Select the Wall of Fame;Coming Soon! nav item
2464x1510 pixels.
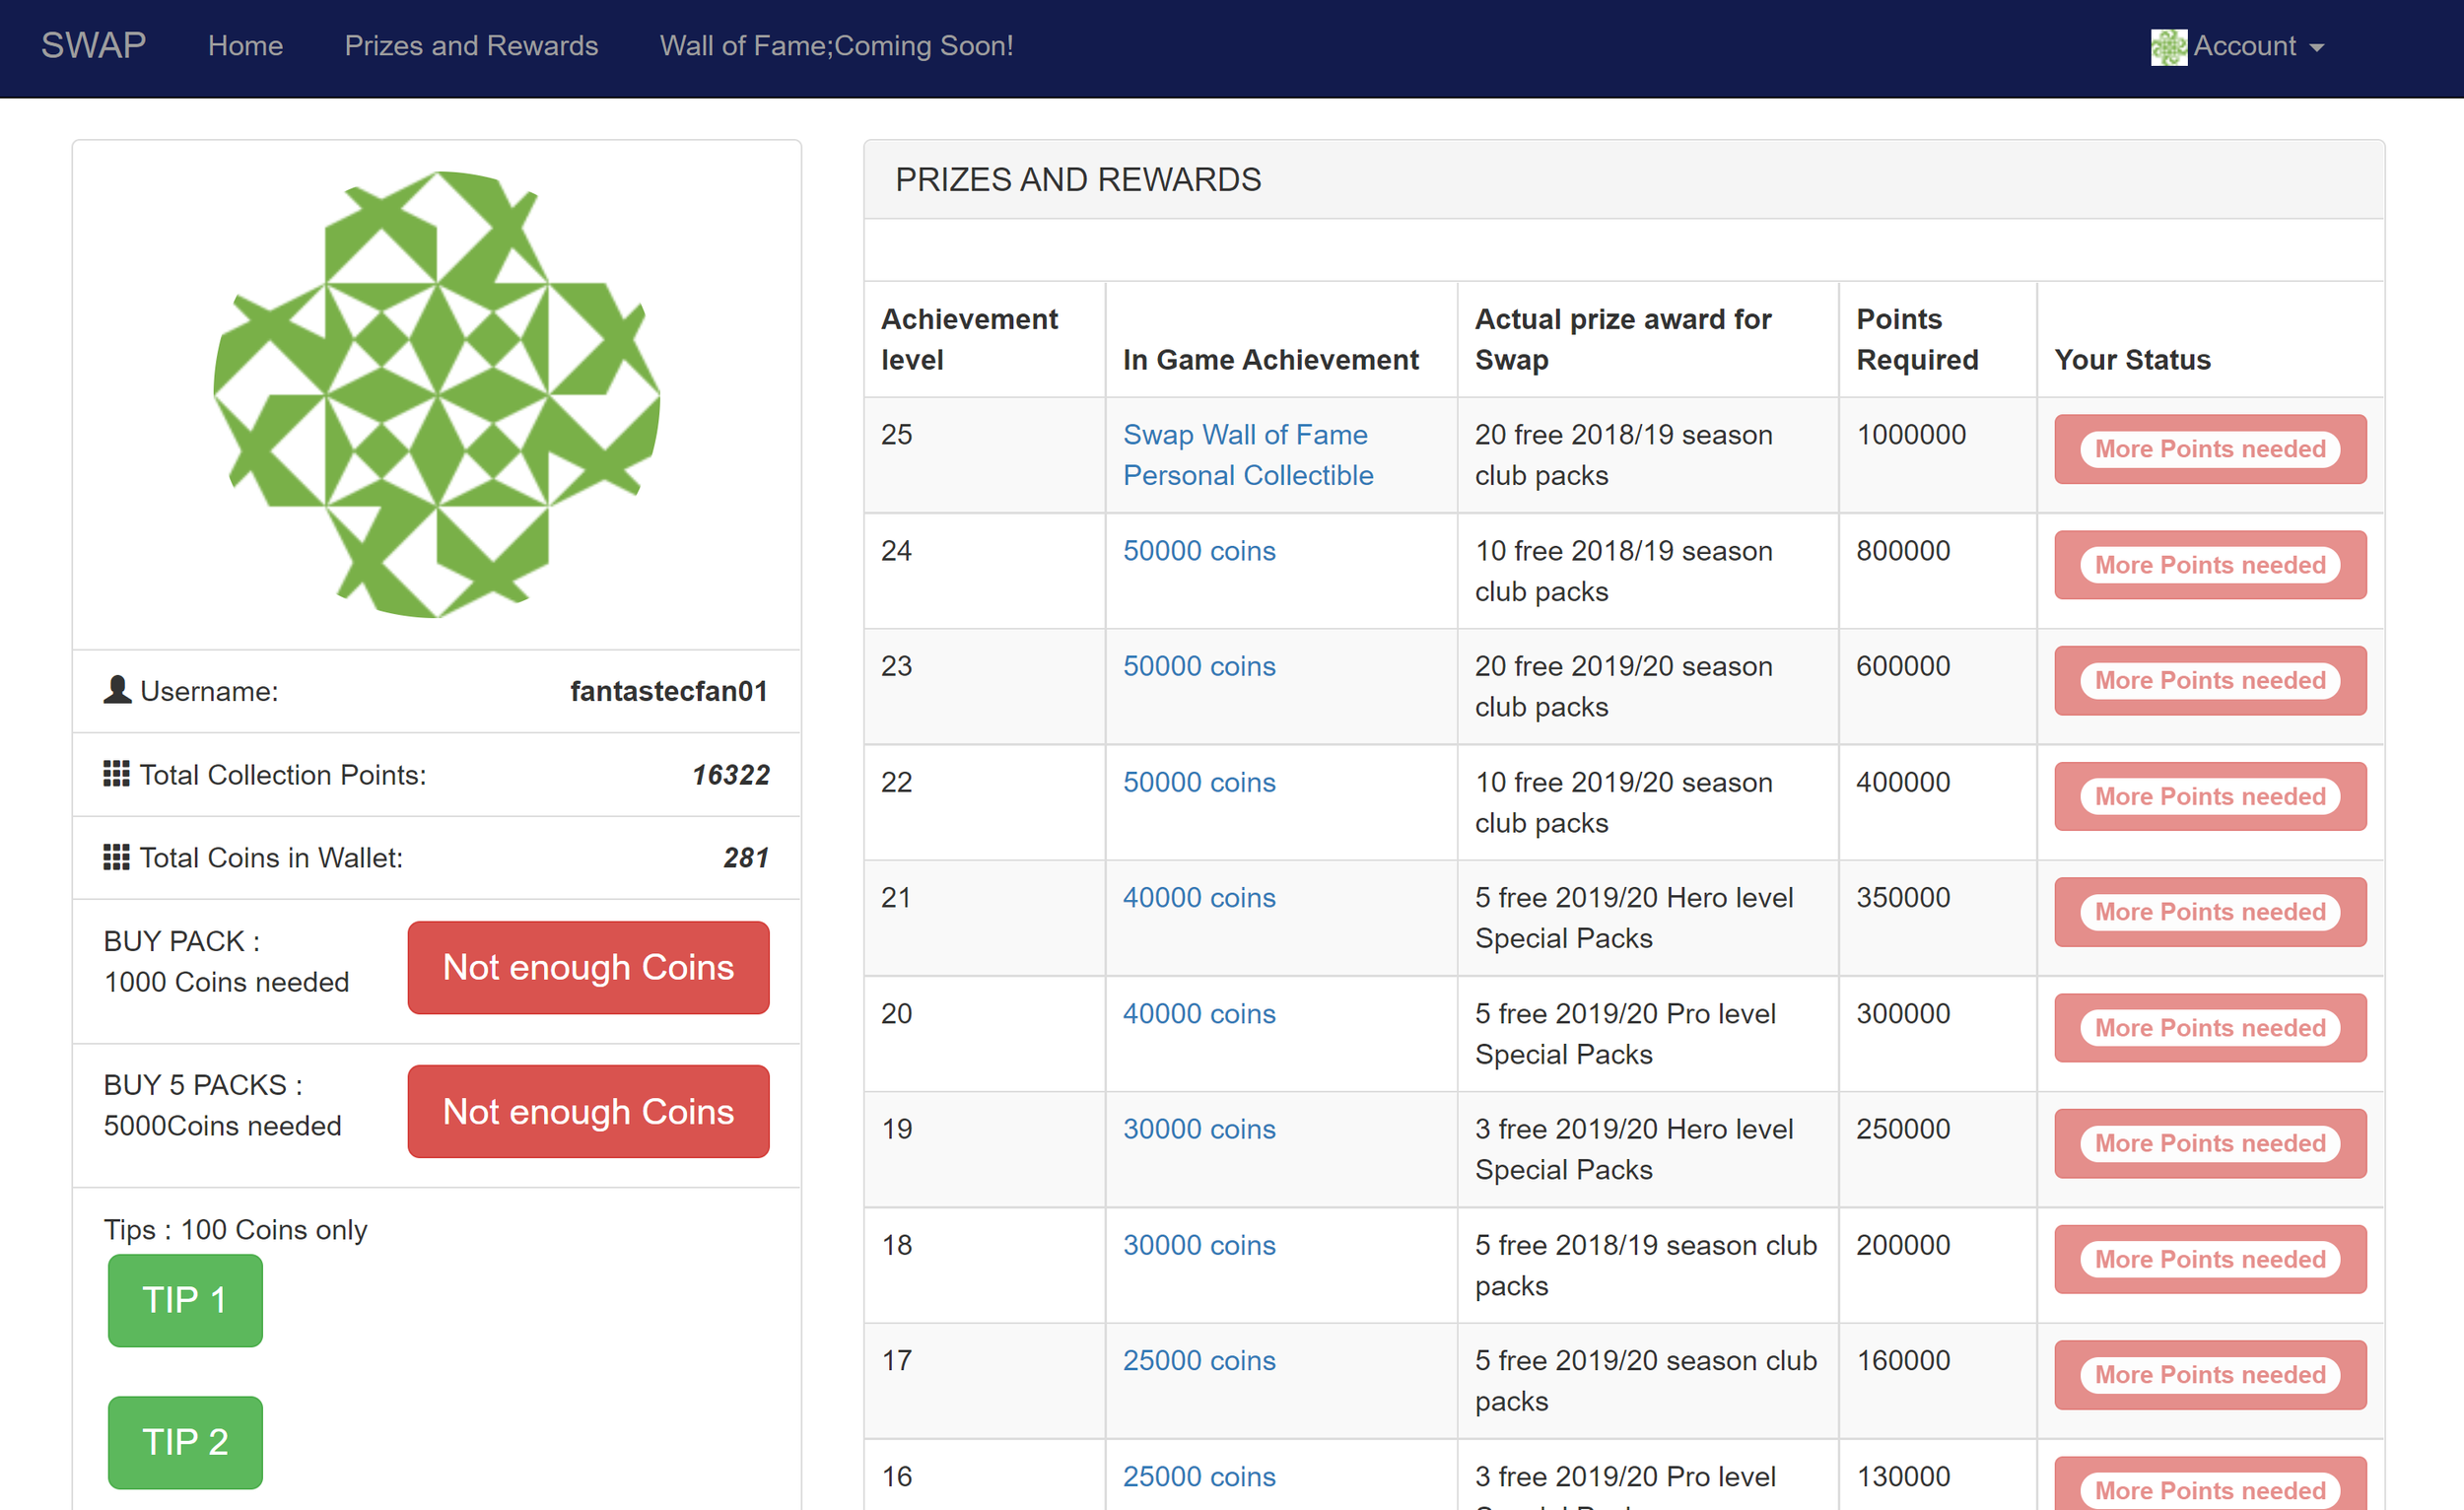[836, 46]
